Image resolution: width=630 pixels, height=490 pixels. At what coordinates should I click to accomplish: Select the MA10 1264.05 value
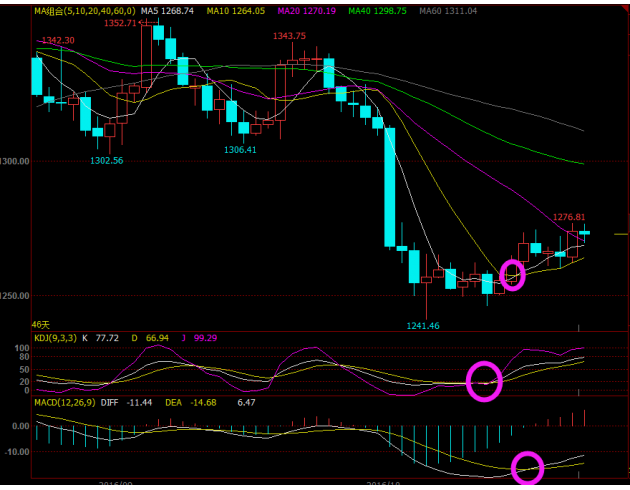(x=236, y=11)
